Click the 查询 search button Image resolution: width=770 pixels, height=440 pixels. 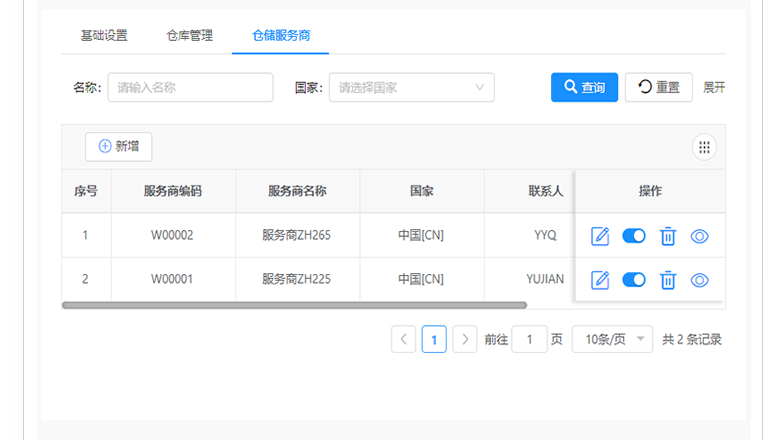click(x=584, y=87)
